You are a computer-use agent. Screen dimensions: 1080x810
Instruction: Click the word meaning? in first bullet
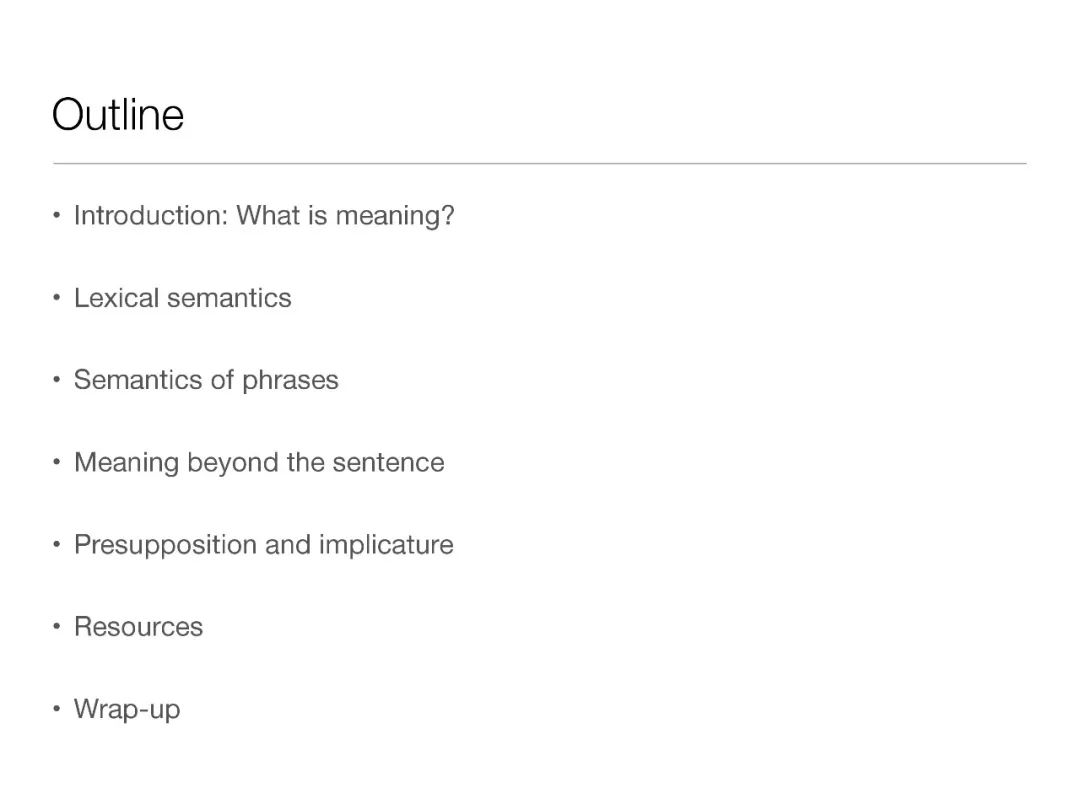point(395,217)
